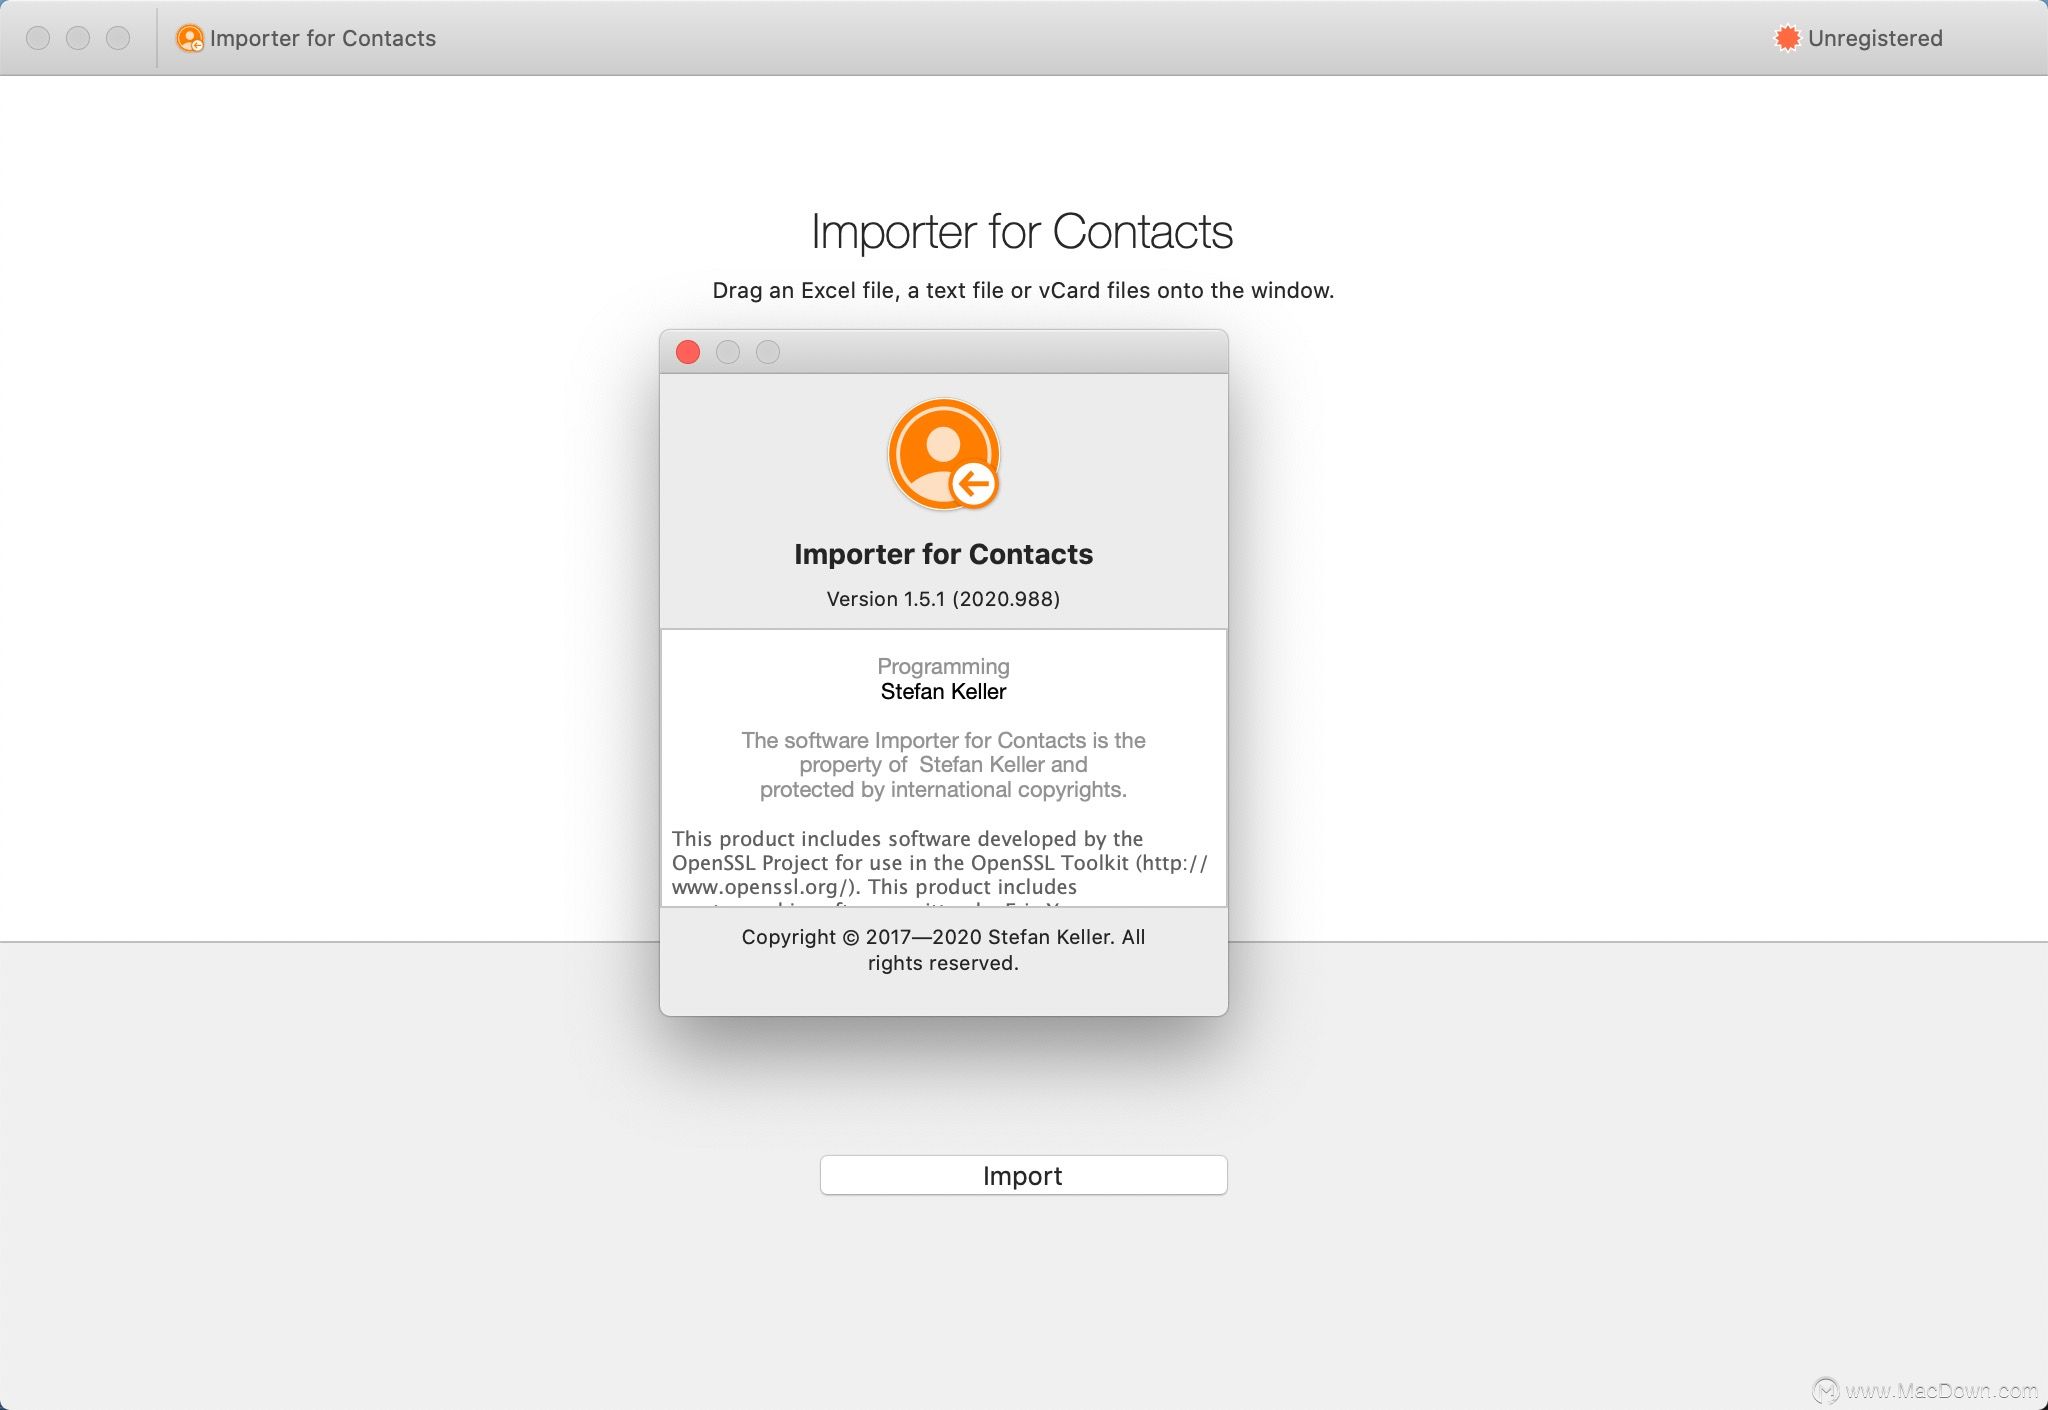Screen dimensions: 2048x1410
Task: Click 'protected by international copyrights' line
Action: click(x=943, y=790)
